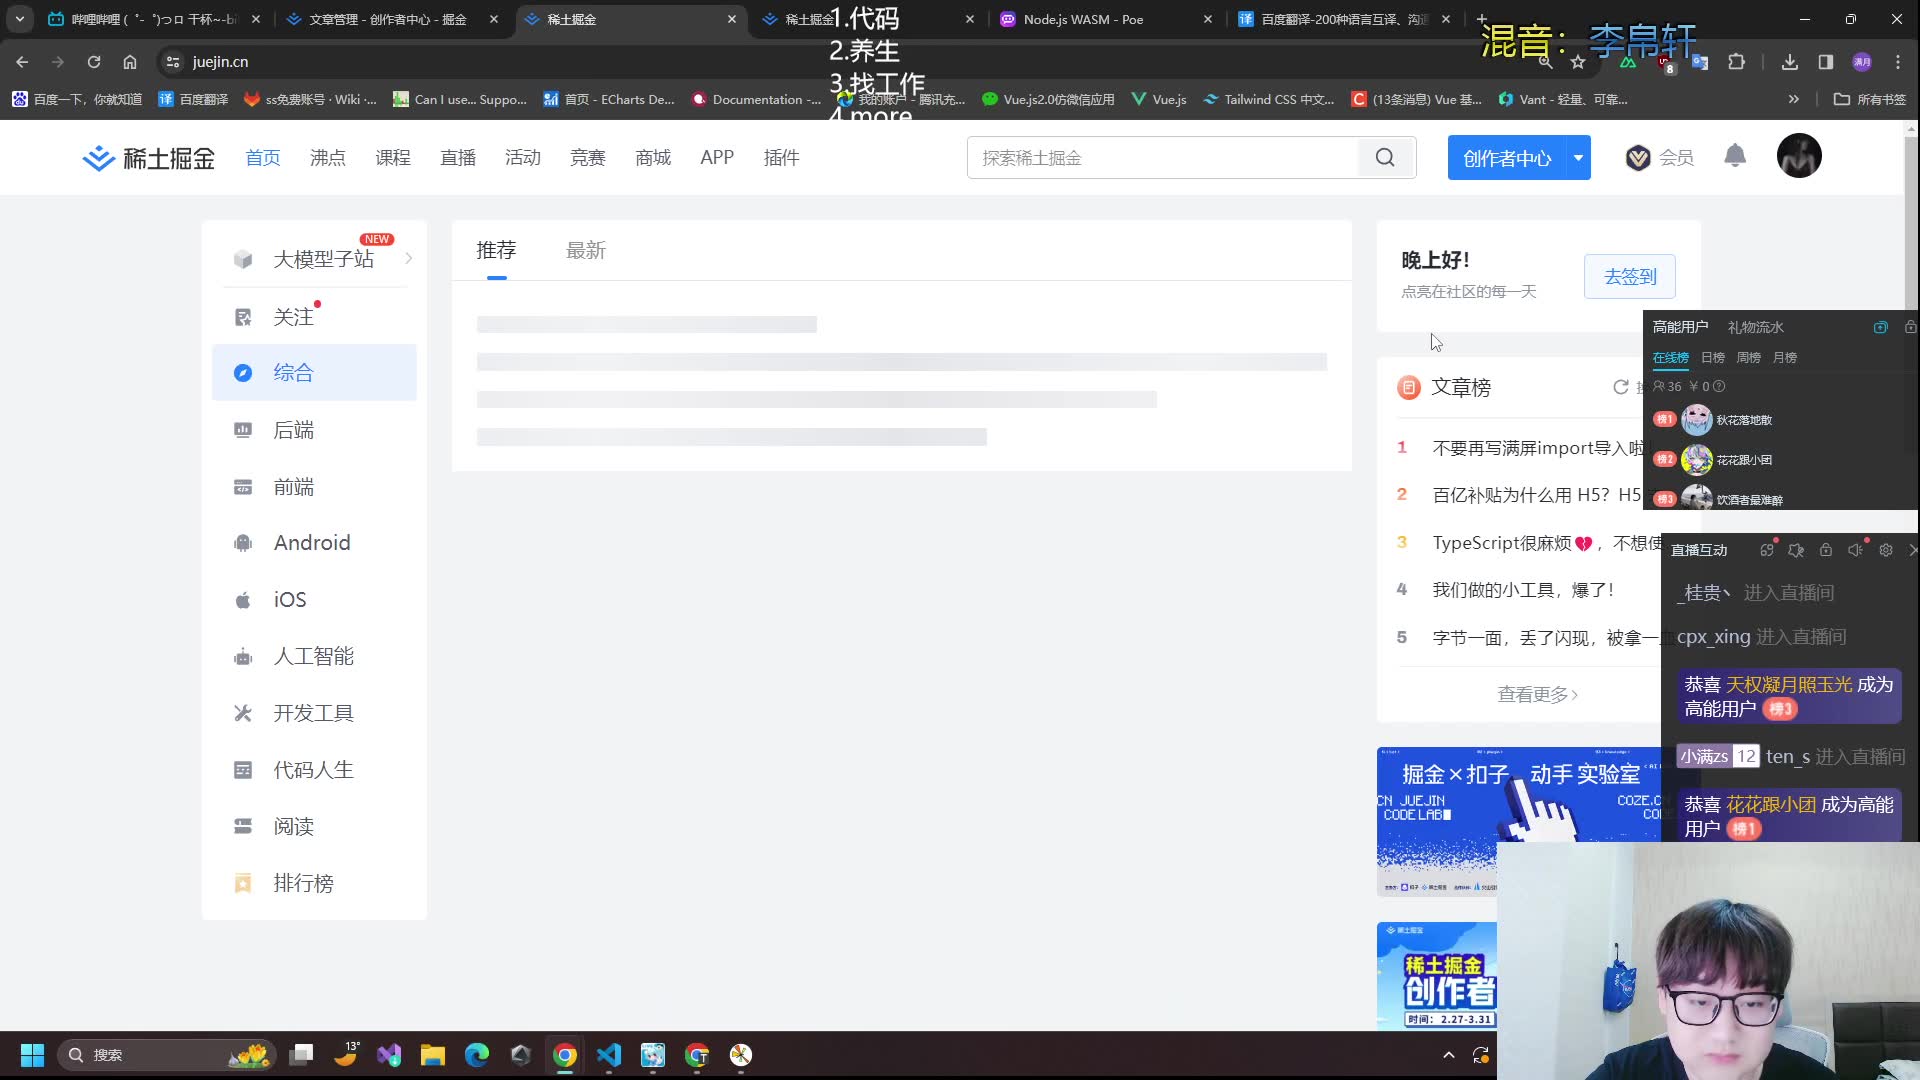The image size is (1920, 1080).
Task: Open Chrome three-dot menu
Action: click(1898, 62)
